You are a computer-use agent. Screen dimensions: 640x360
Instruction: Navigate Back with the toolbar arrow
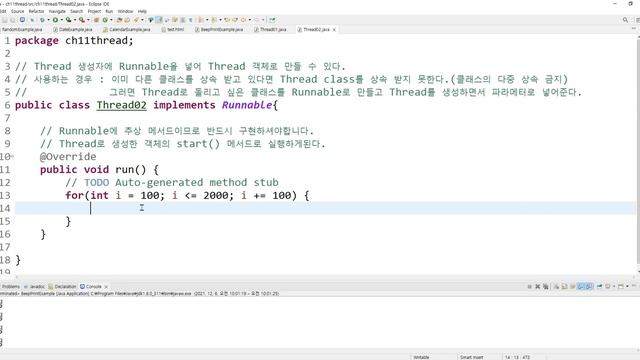243,20
